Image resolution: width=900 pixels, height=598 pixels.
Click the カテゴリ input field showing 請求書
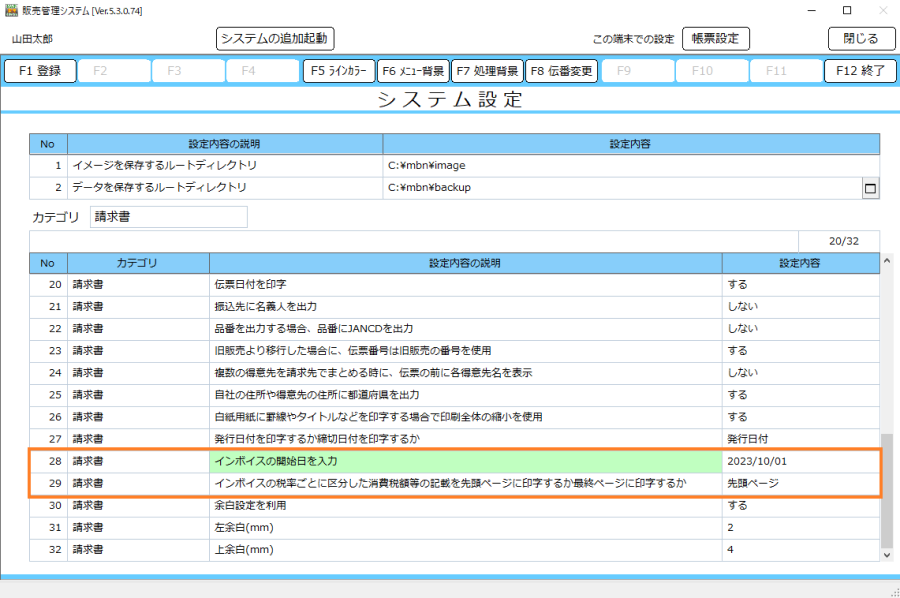(169, 217)
